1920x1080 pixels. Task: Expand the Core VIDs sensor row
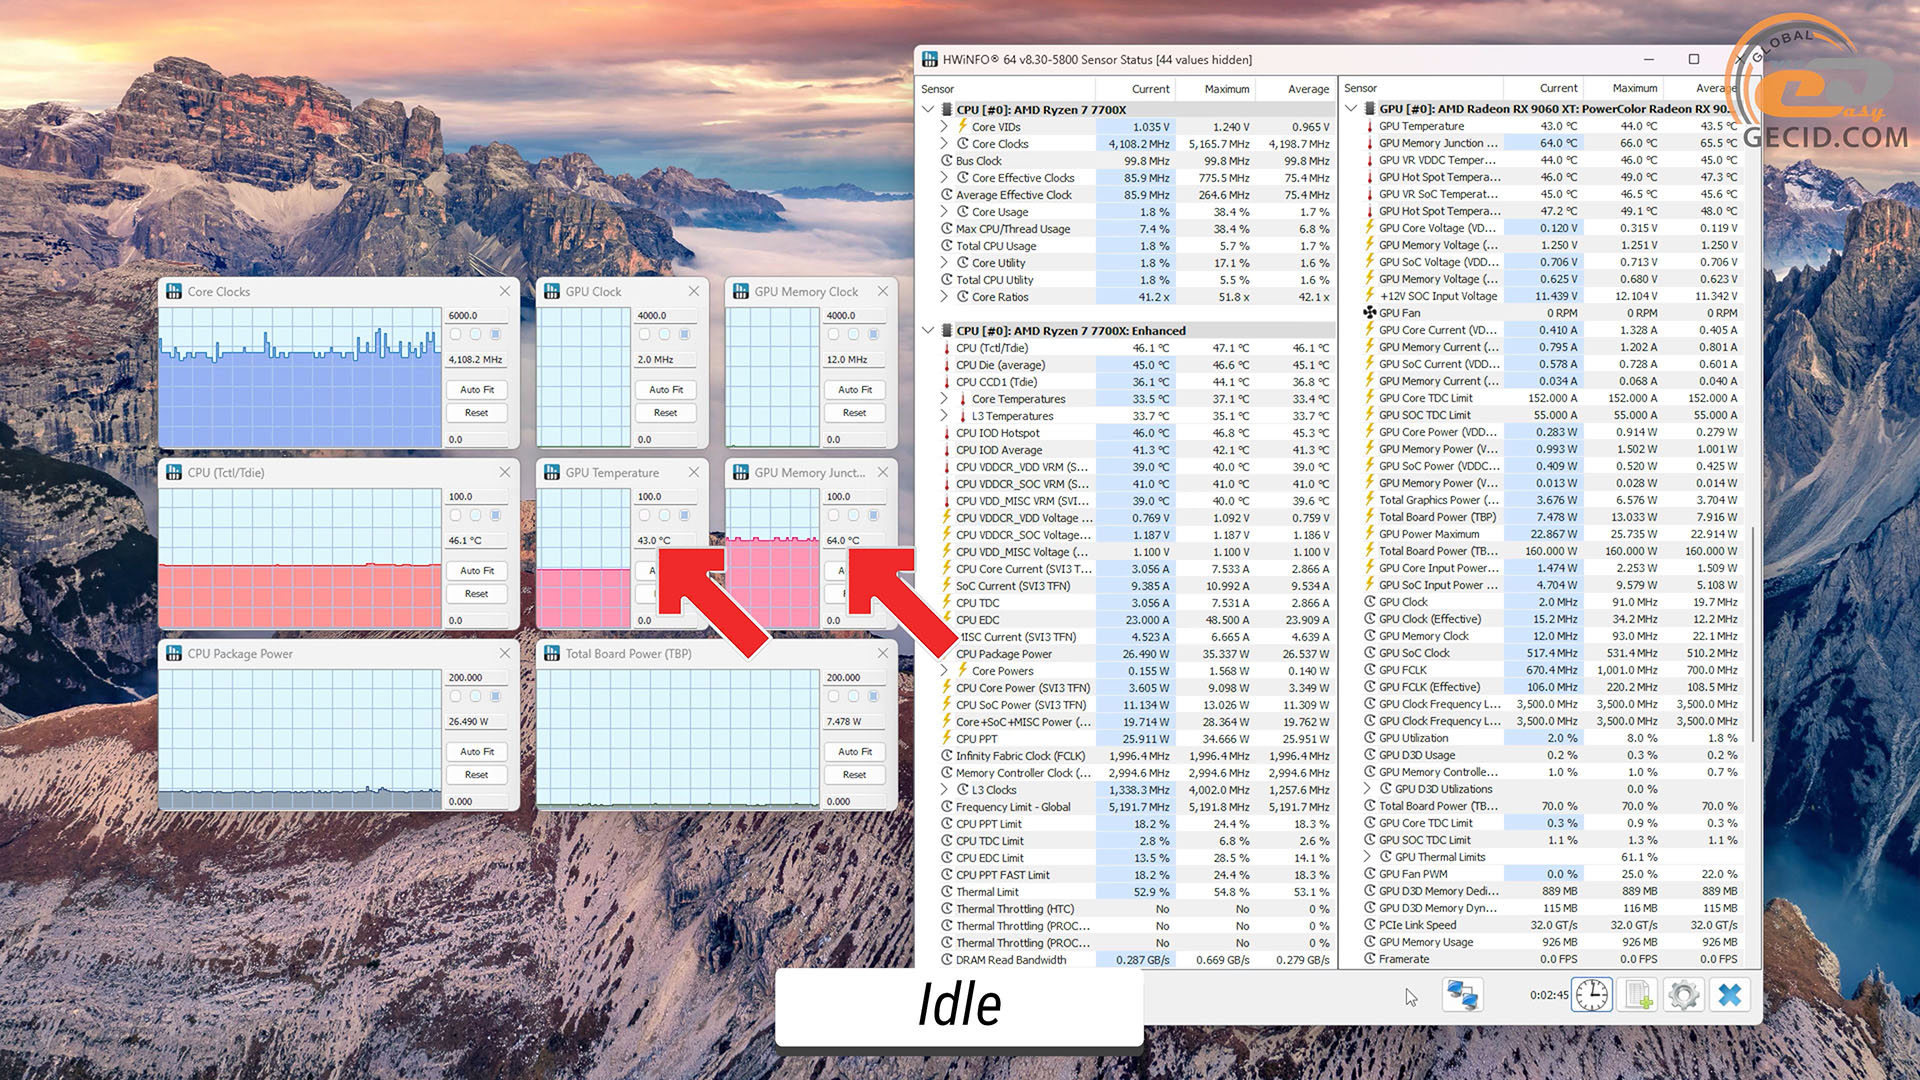[944, 127]
